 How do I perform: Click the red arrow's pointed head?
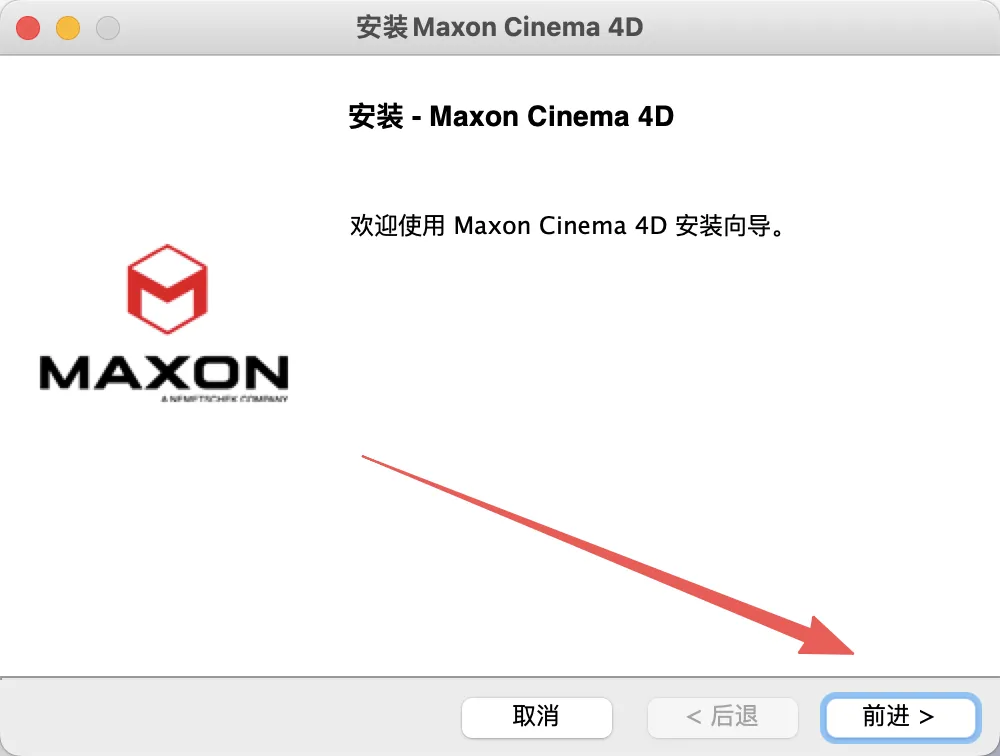point(828,639)
